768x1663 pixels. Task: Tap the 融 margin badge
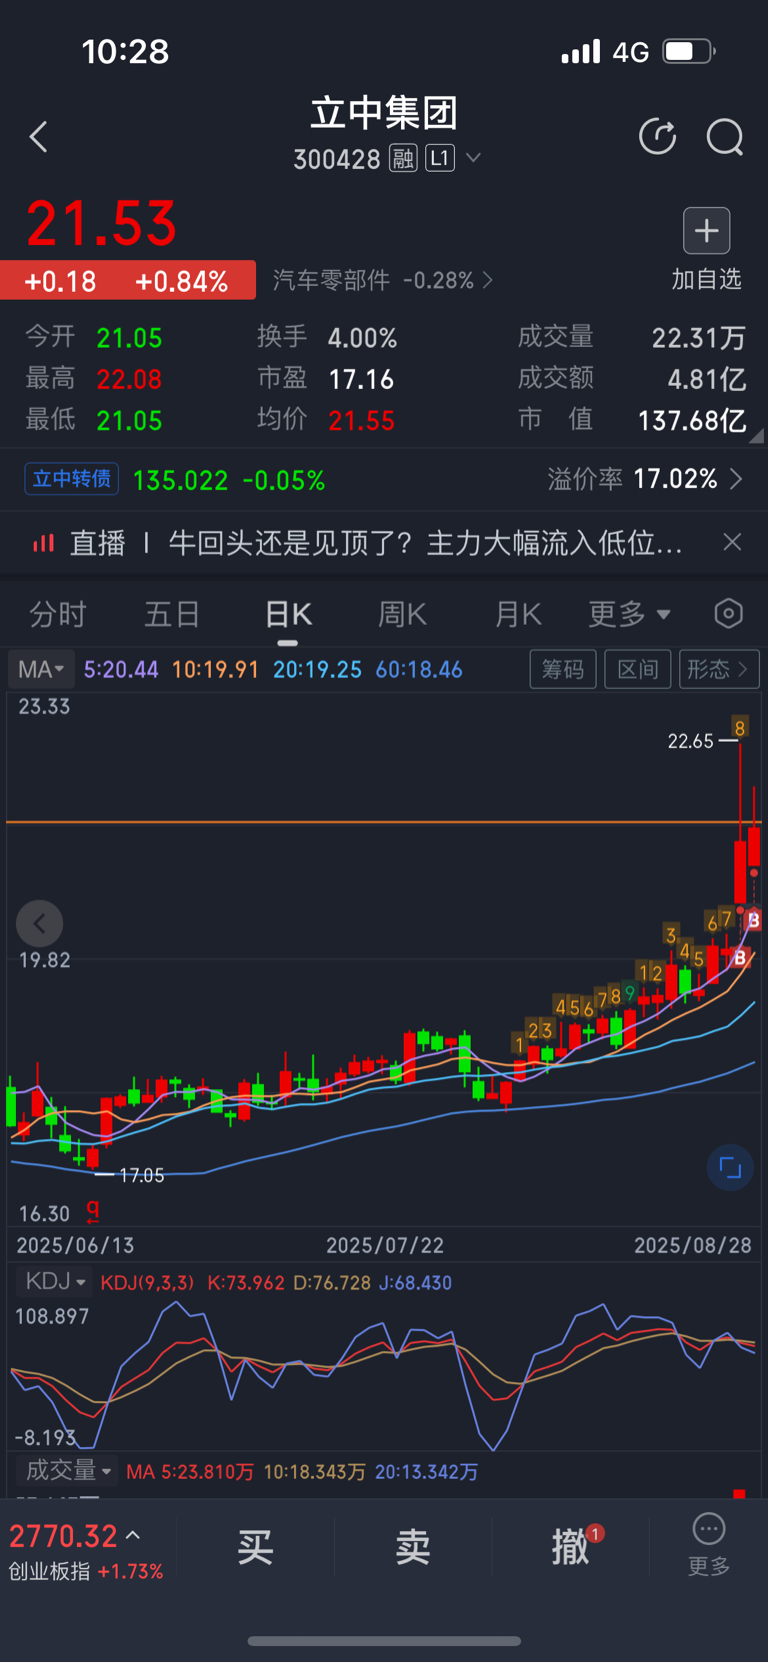(403, 158)
